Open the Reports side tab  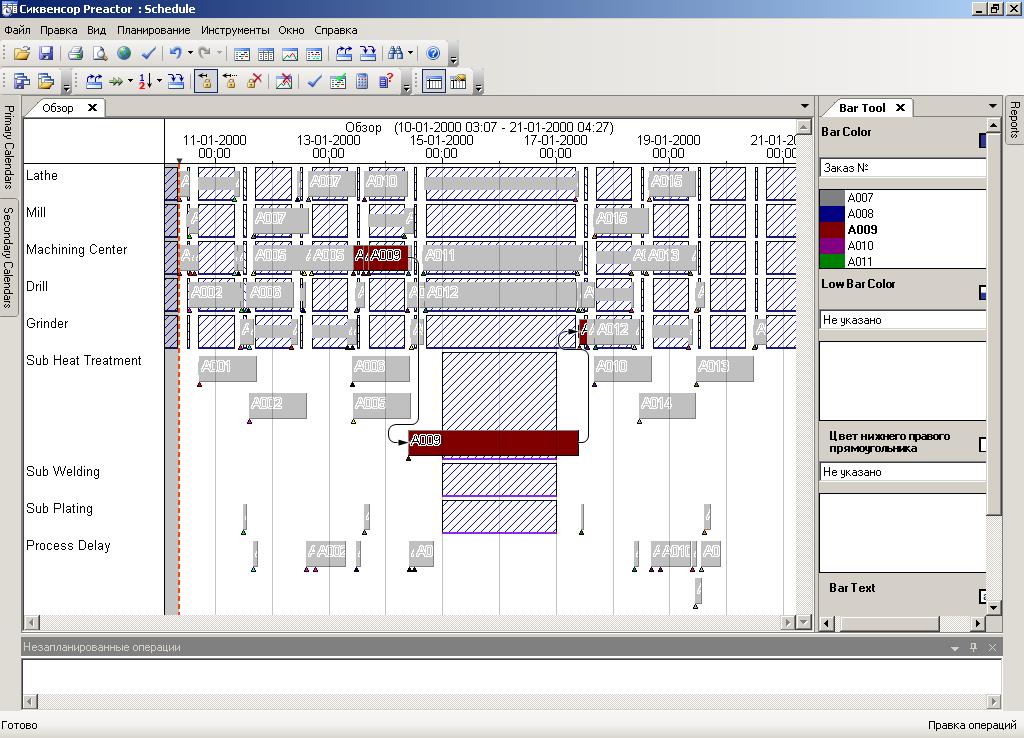tap(1014, 120)
